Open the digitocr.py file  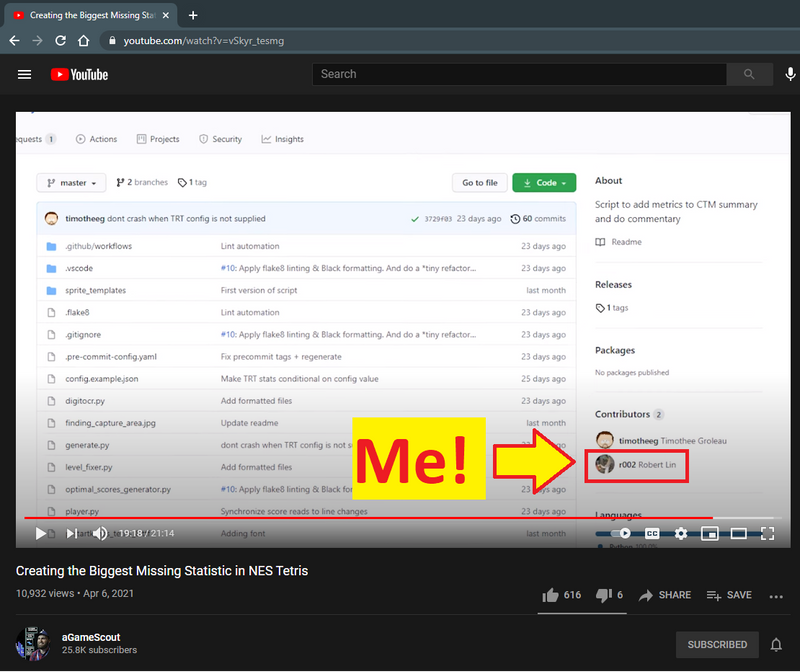tap(85, 401)
